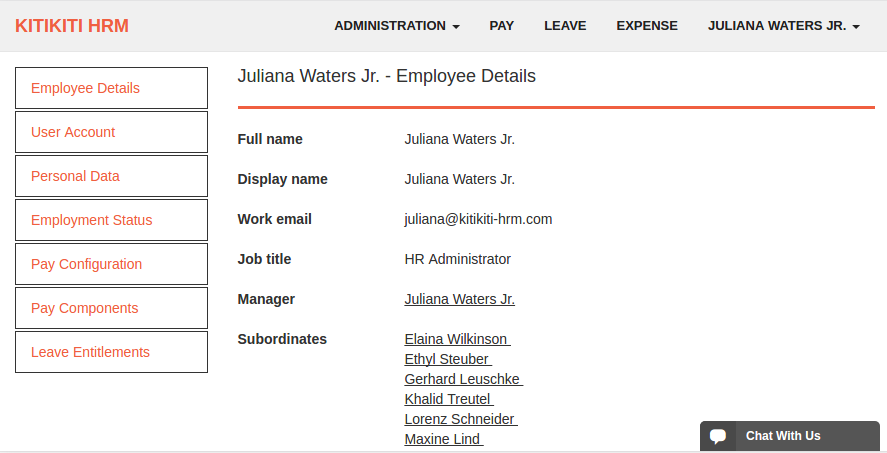The width and height of the screenshot is (887, 453).
Task: Go to the Pay Components section
Action: click(x=111, y=308)
